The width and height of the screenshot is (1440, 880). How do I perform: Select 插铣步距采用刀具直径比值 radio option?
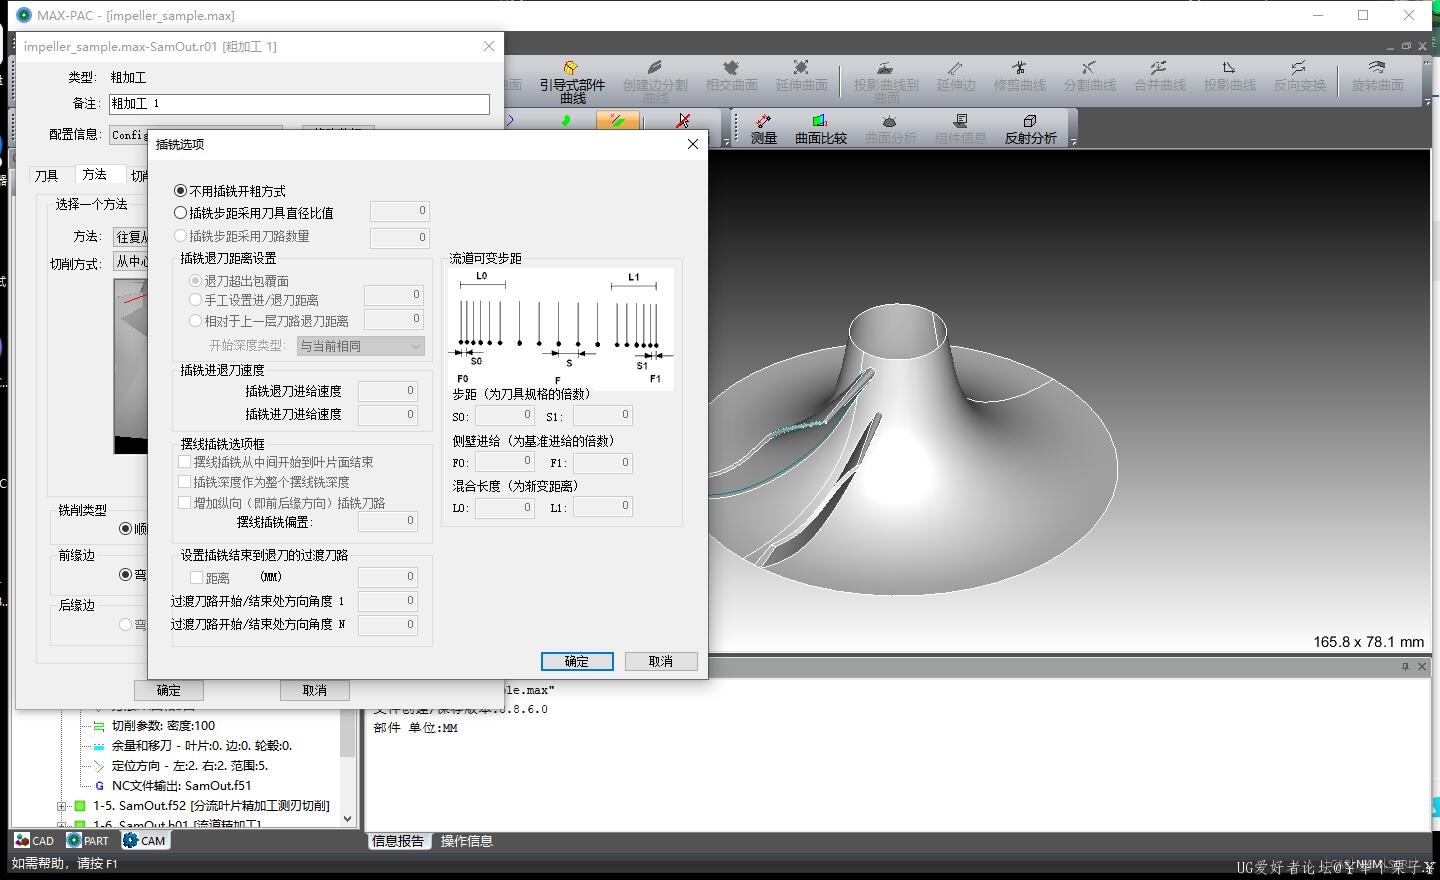tap(180, 212)
